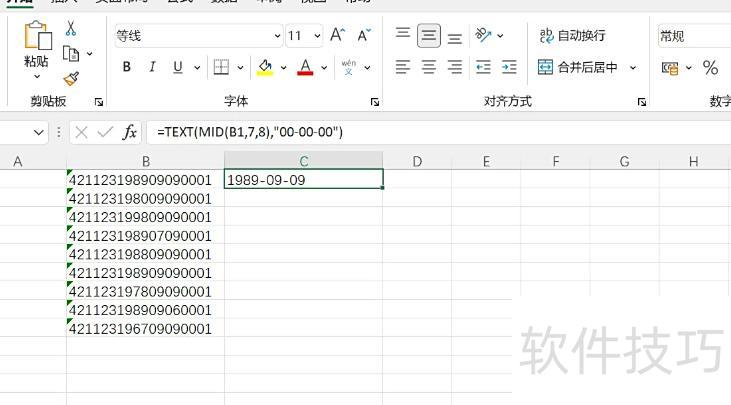Align text to bottom

(x=455, y=38)
